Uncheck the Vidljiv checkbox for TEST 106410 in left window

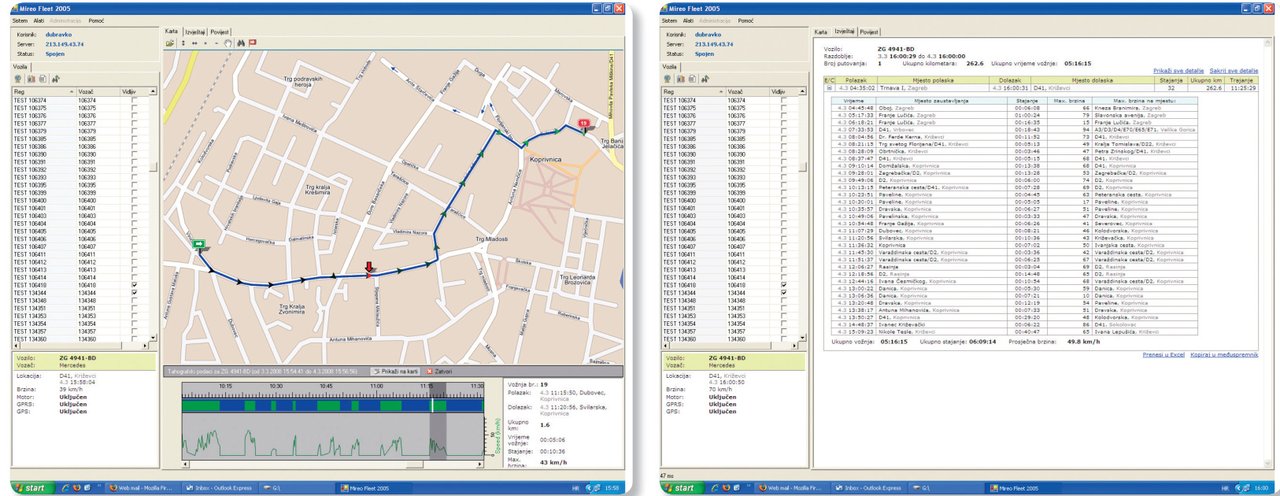[134, 284]
